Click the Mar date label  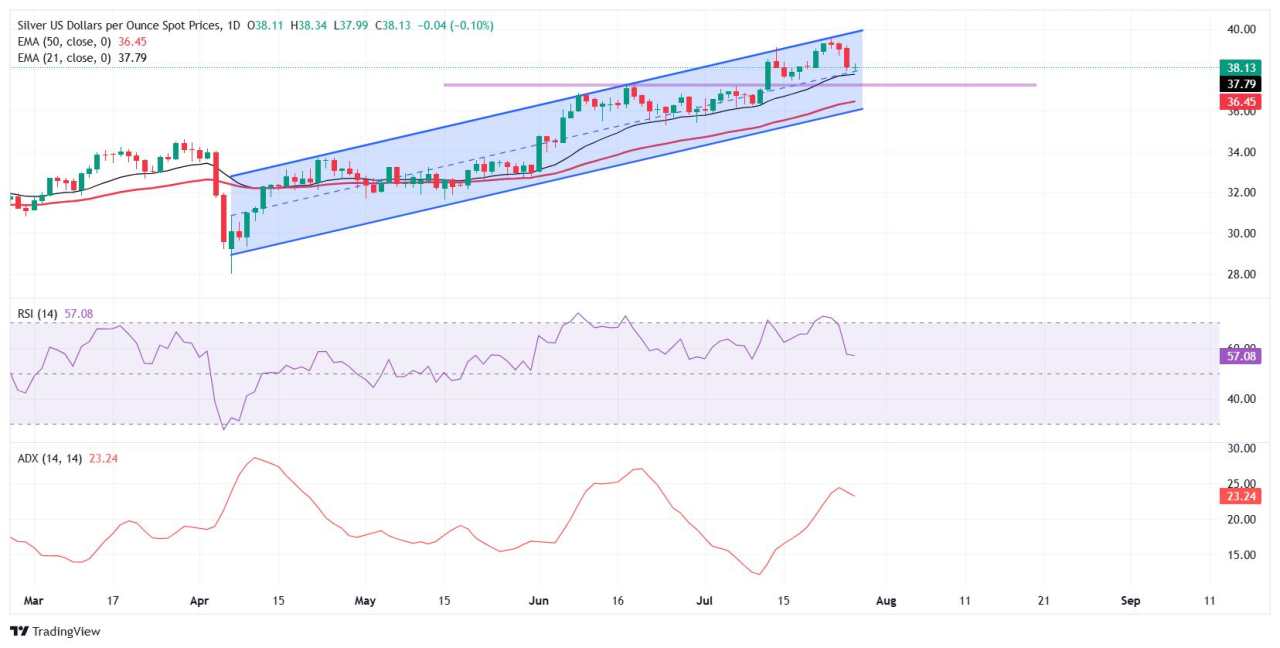coord(33,601)
